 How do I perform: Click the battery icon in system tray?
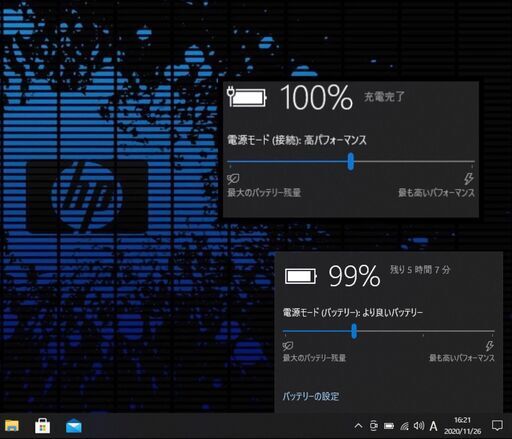click(x=389, y=426)
